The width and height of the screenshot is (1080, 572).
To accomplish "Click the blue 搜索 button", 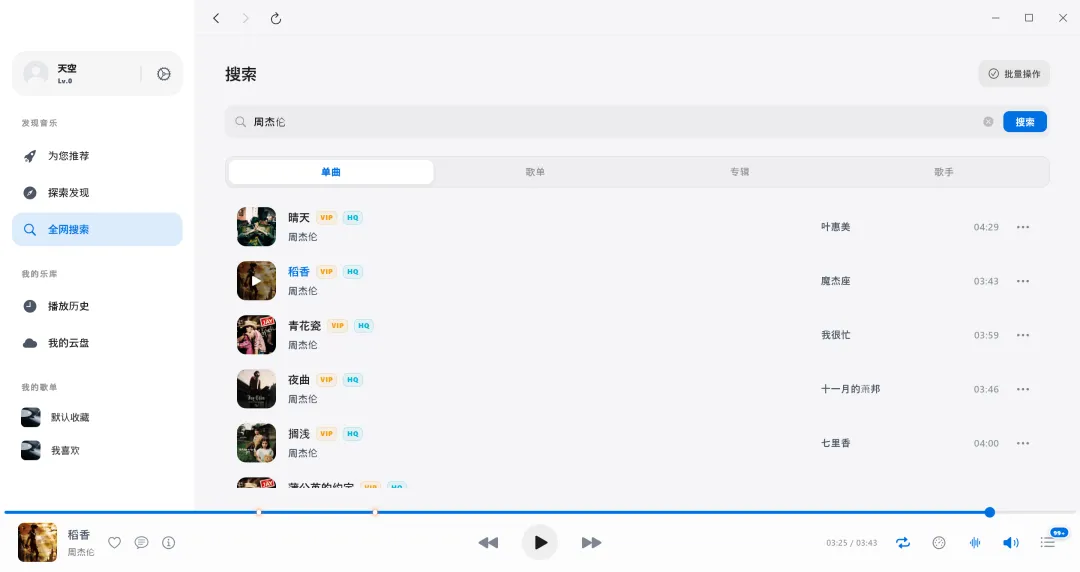I will (1025, 122).
